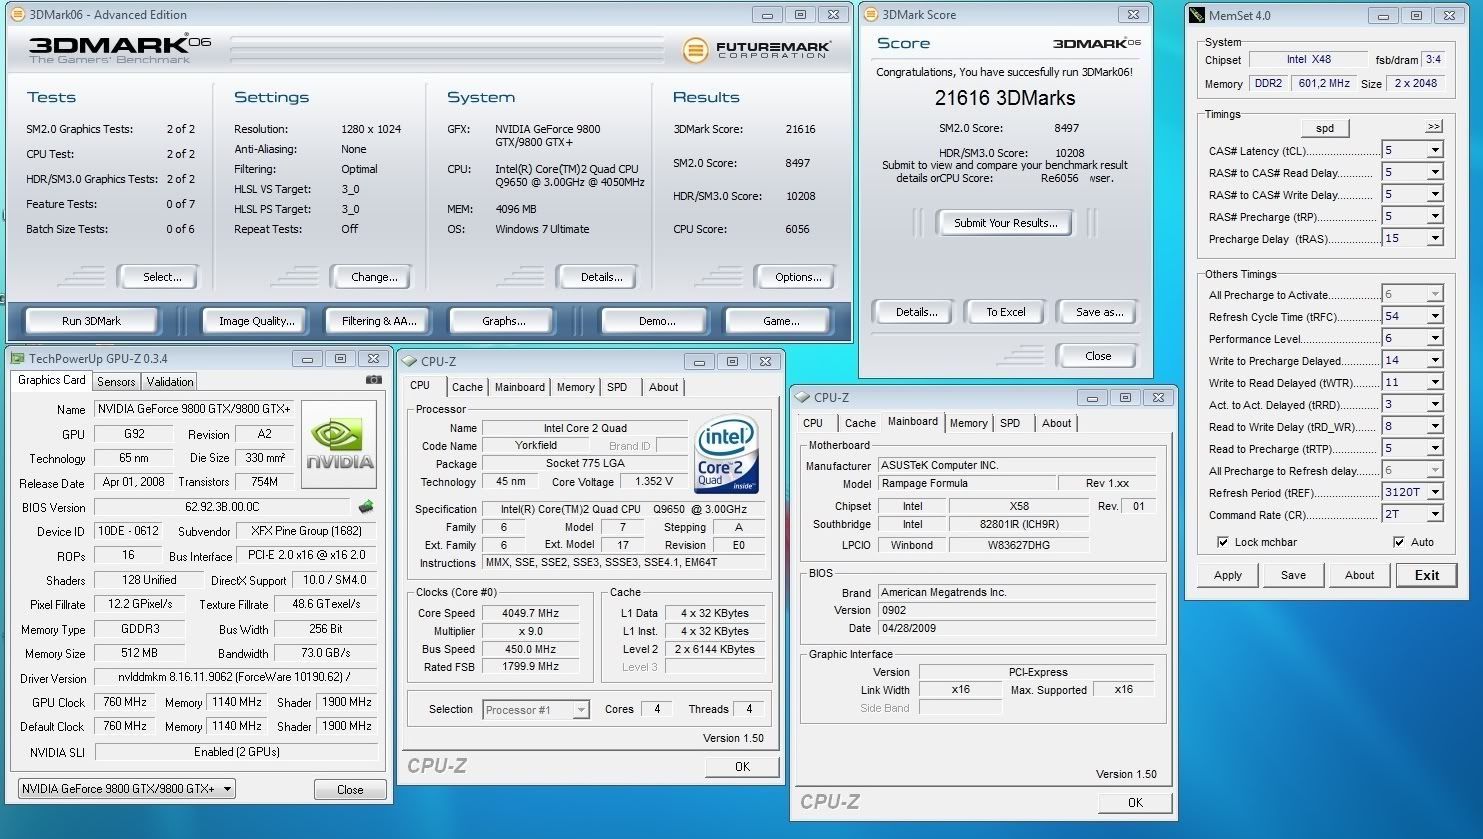Open the Precharge Delay (tRAS) dropdown

point(1435,238)
